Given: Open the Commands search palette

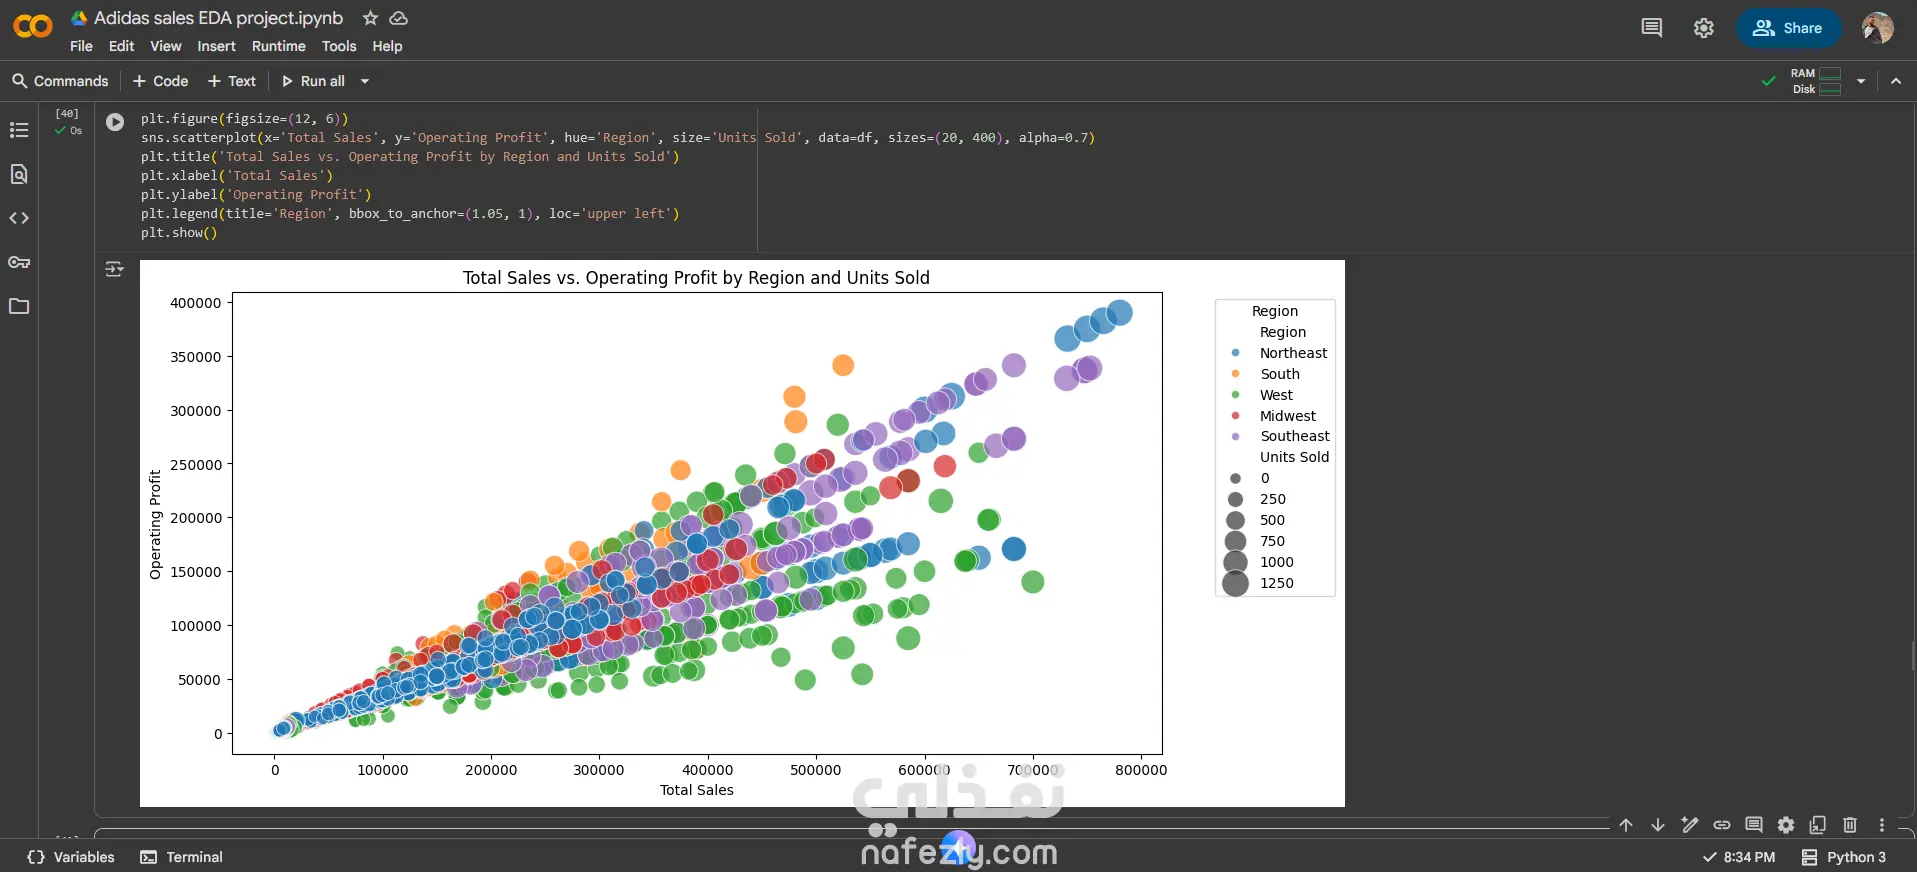Looking at the screenshot, I should click(60, 81).
